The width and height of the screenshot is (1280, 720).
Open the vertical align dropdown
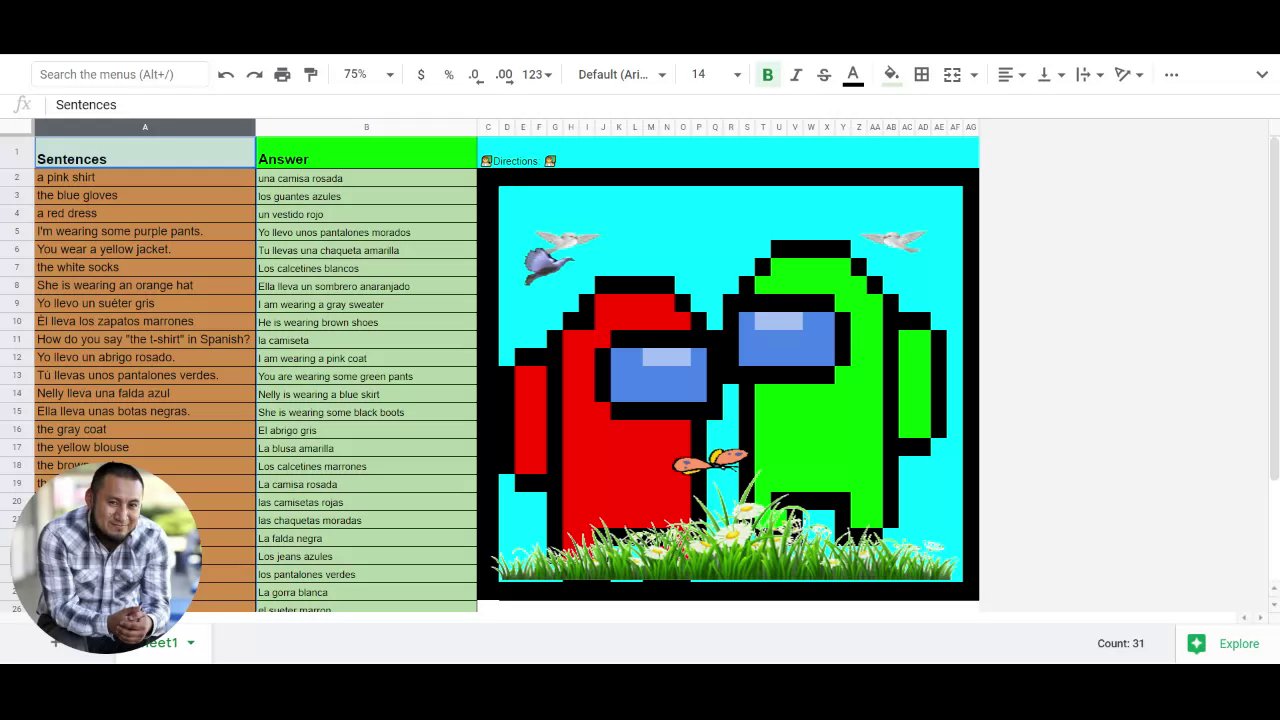tap(1051, 75)
